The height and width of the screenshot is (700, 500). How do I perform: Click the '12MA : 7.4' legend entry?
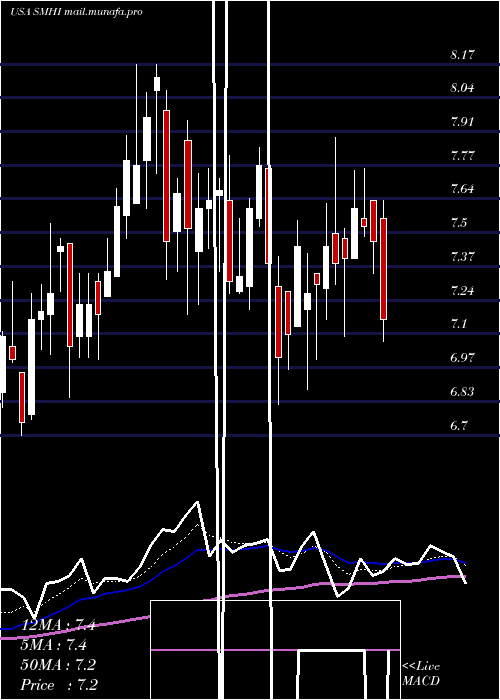pyautogui.click(x=58, y=625)
